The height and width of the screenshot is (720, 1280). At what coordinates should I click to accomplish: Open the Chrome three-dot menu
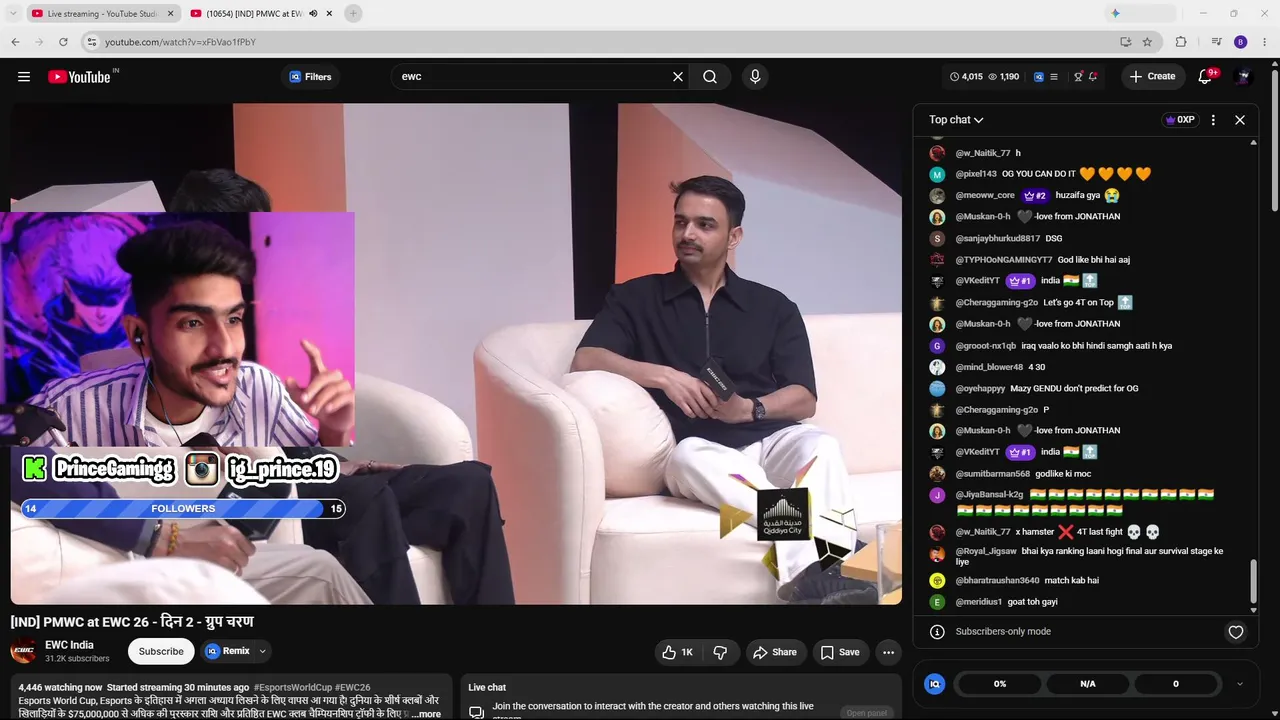(1263, 42)
